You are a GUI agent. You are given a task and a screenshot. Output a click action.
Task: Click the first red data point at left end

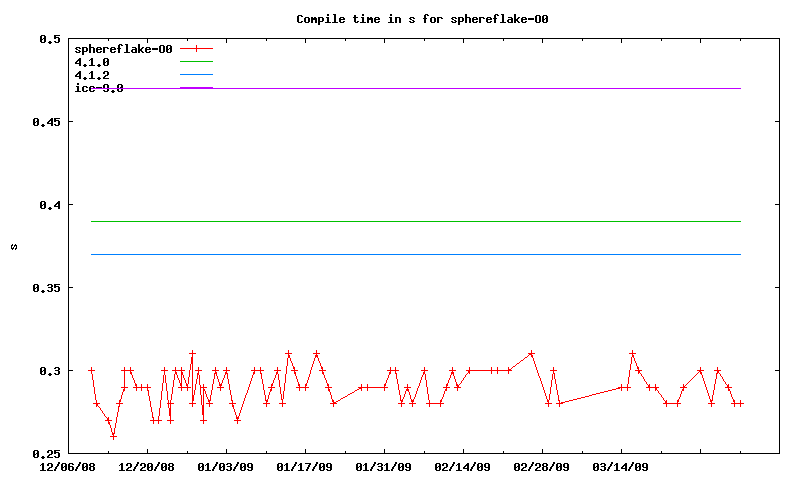(91, 370)
